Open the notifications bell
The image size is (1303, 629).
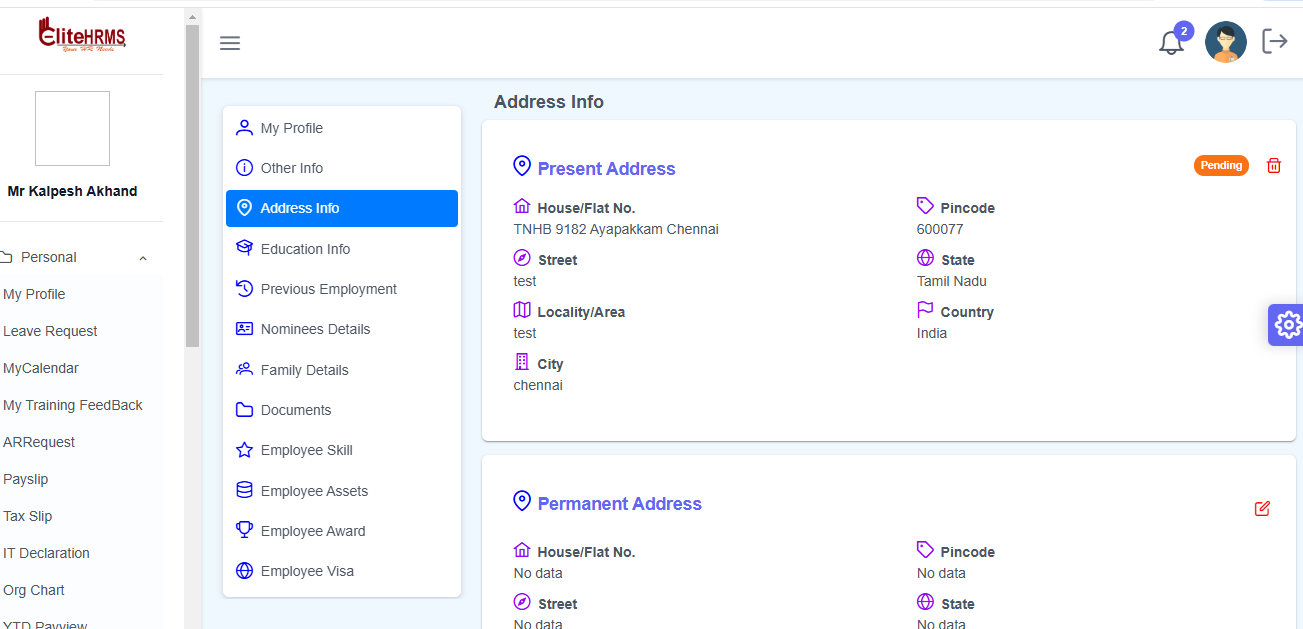(x=1171, y=43)
